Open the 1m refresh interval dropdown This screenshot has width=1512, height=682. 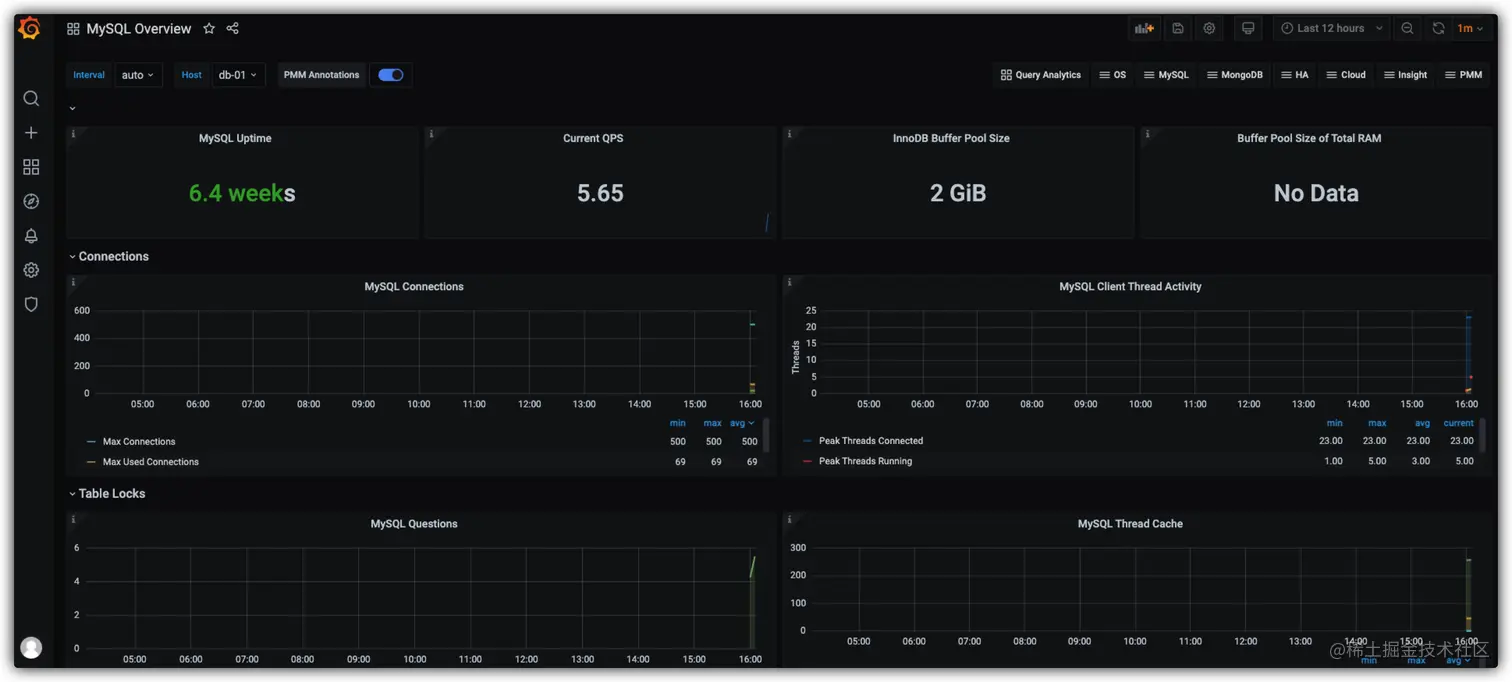1470,28
